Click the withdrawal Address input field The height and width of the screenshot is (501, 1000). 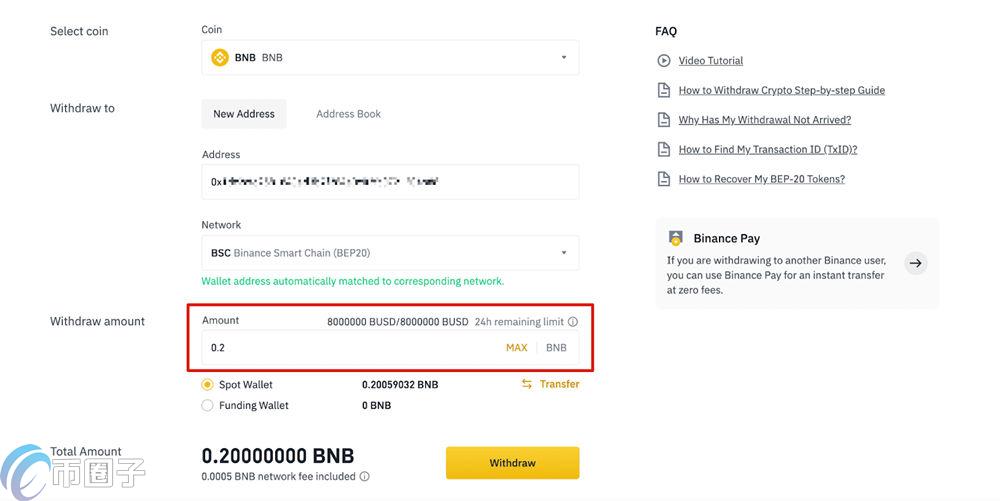tap(390, 182)
